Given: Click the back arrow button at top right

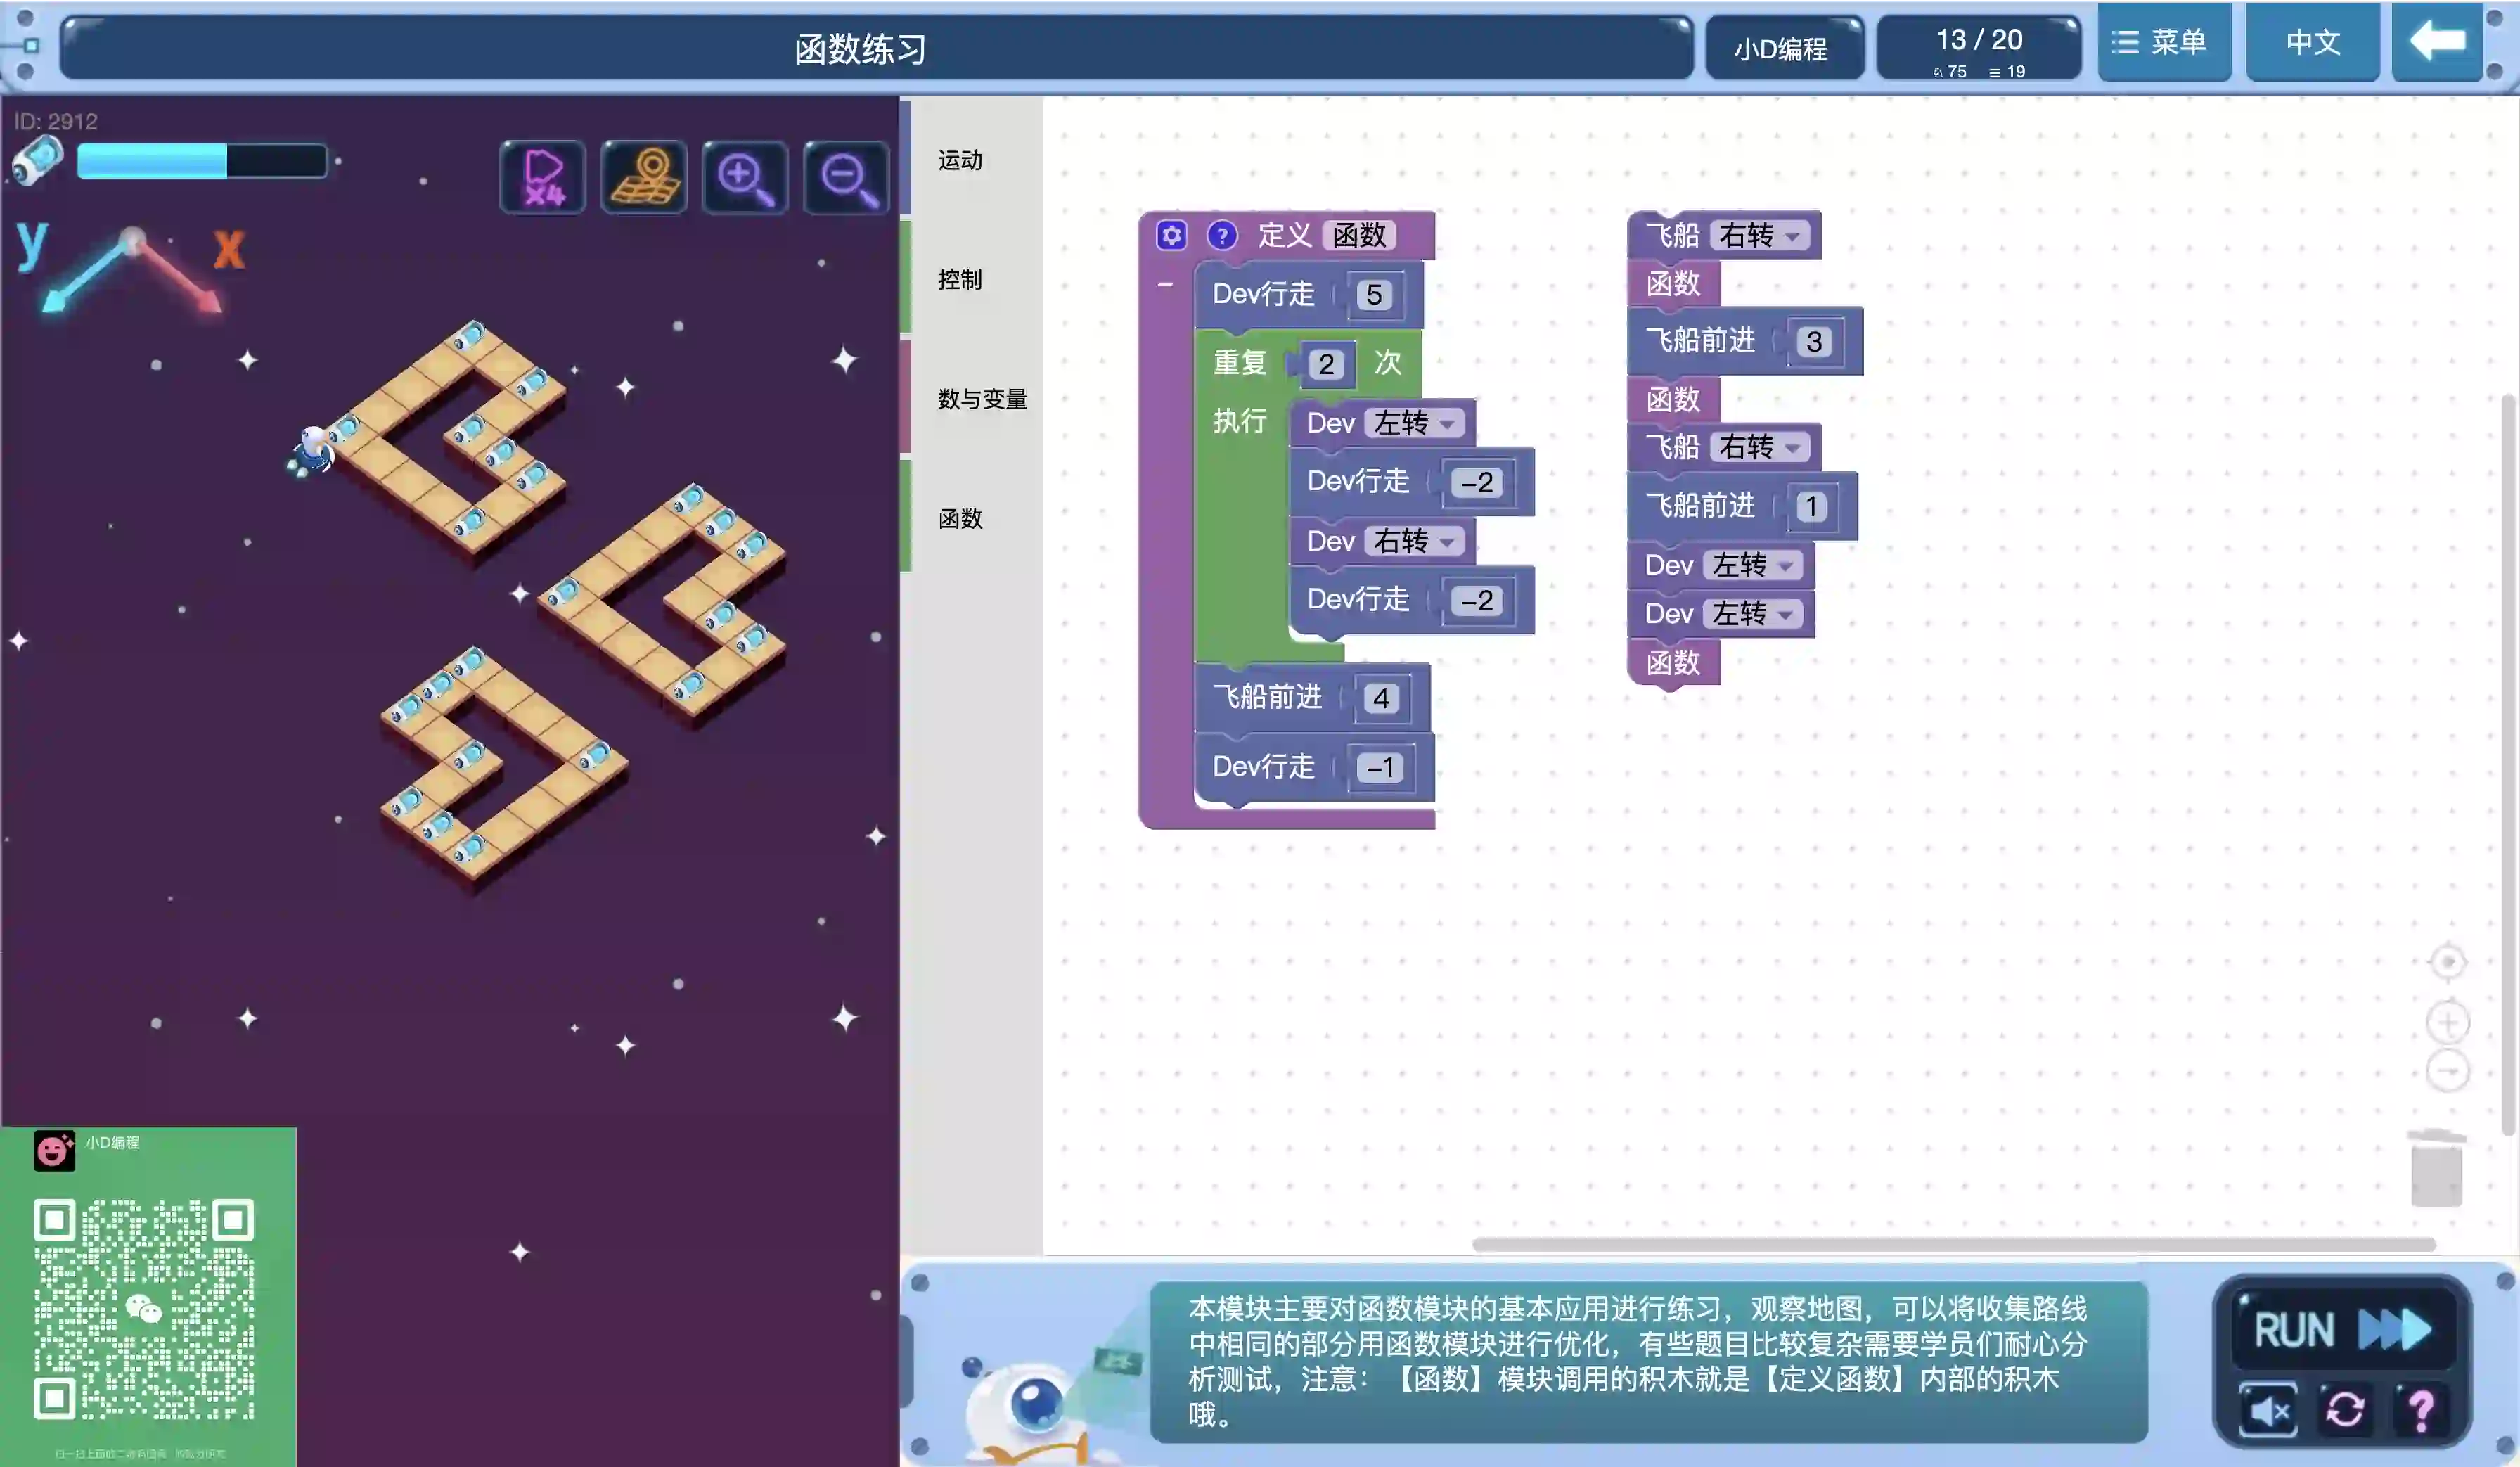Looking at the screenshot, I should coord(2437,42).
